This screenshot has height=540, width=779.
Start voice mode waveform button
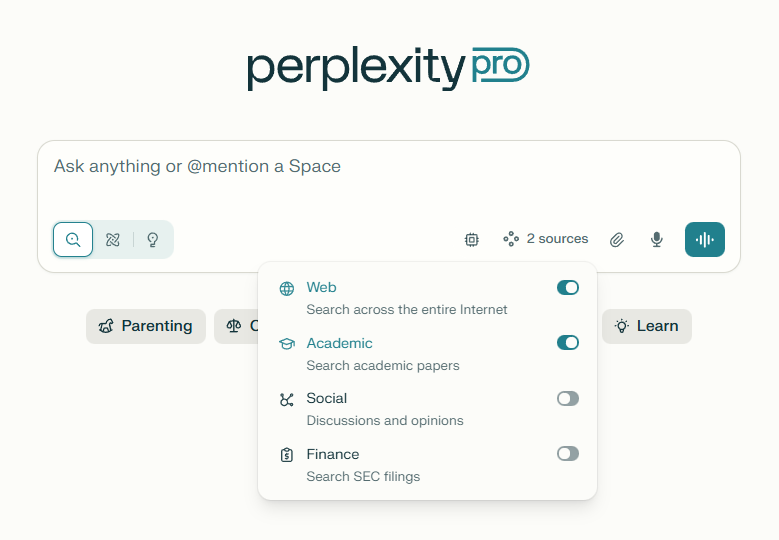coord(705,239)
